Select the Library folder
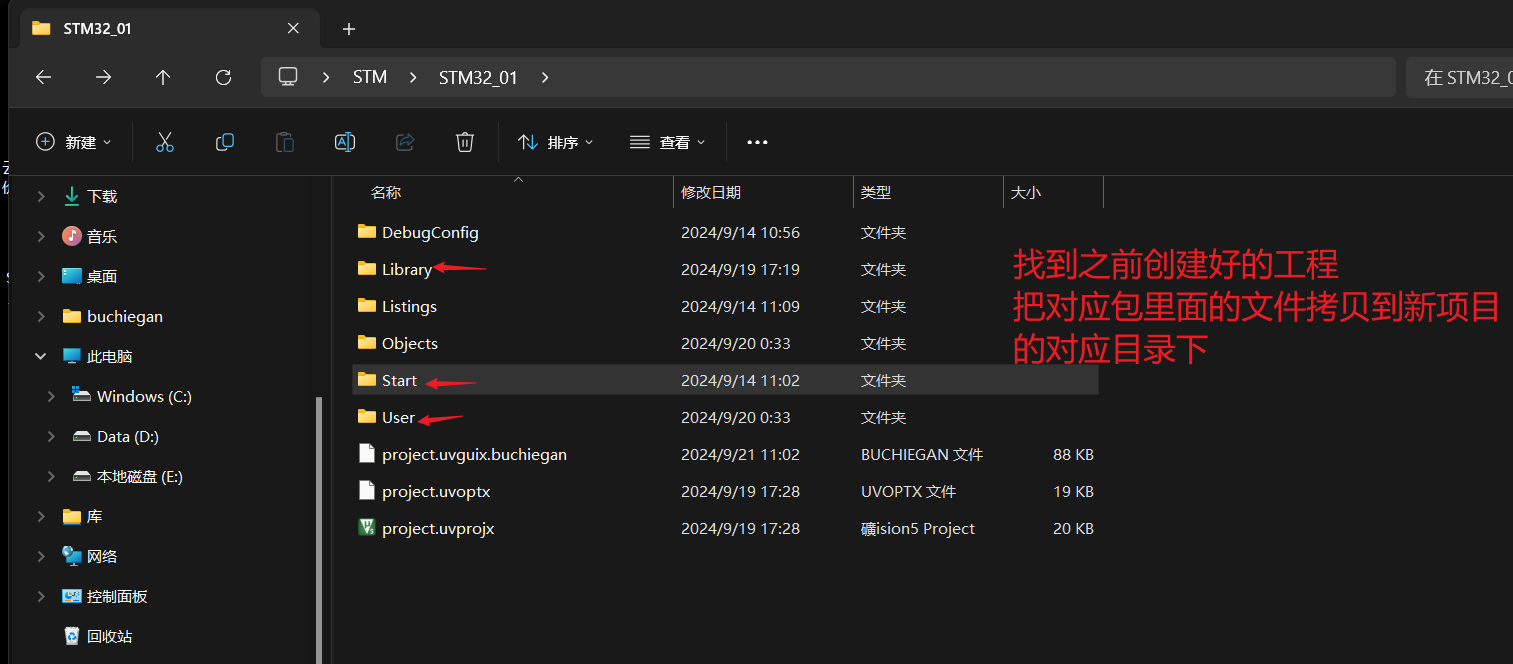The width and height of the screenshot is (1513, 664). click(x=725, y=269)
